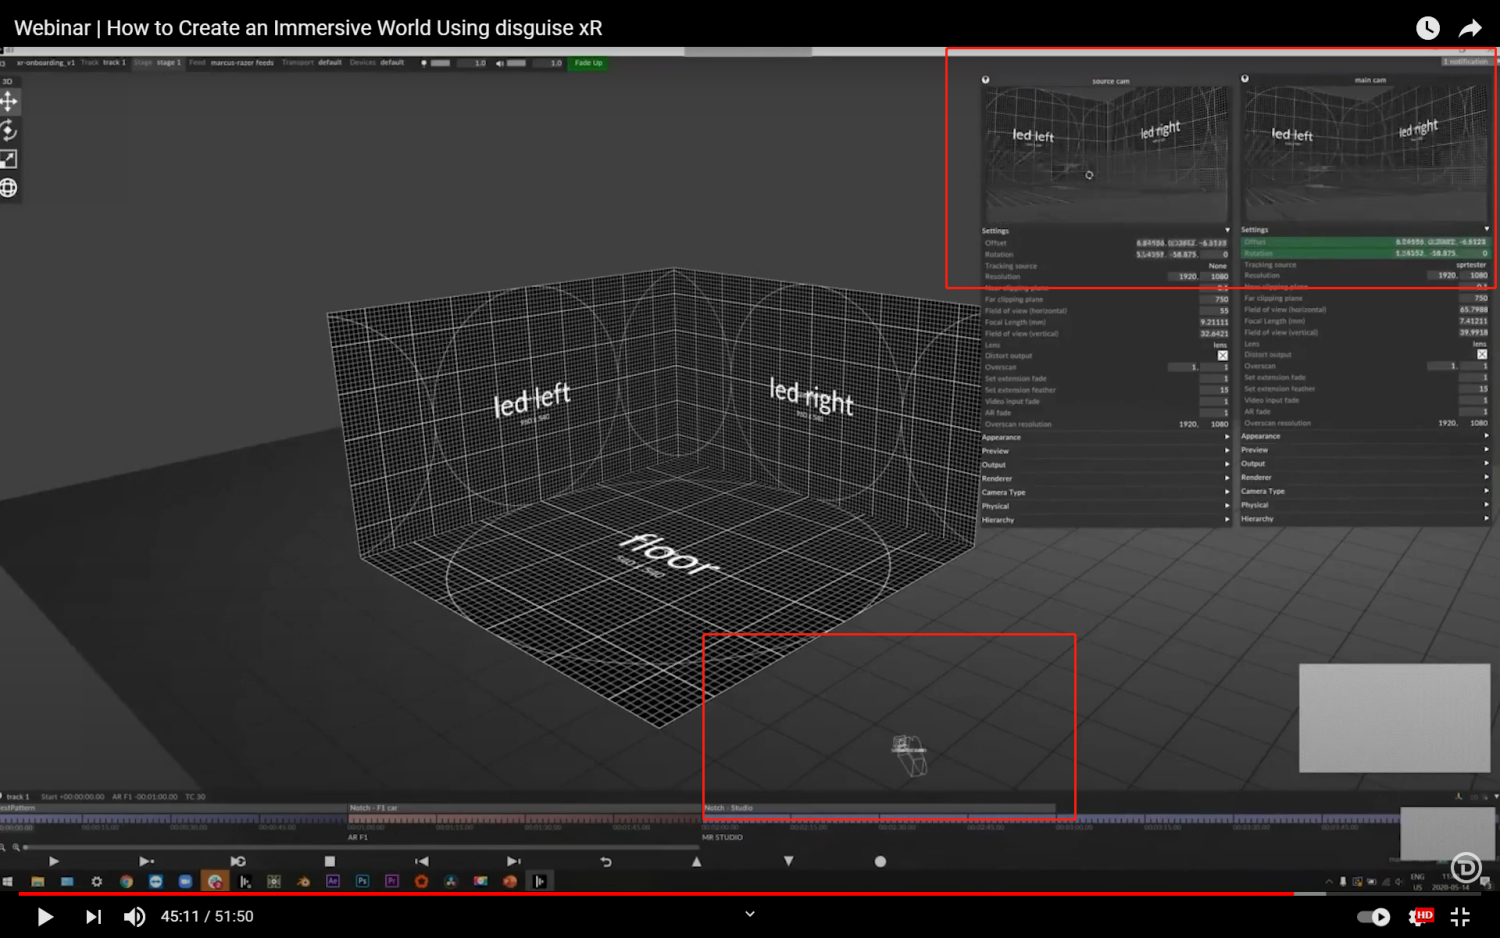1500x938 pixels.
Task: Click the source cam preview thumbnail
Action: [x=1106, y=154]
